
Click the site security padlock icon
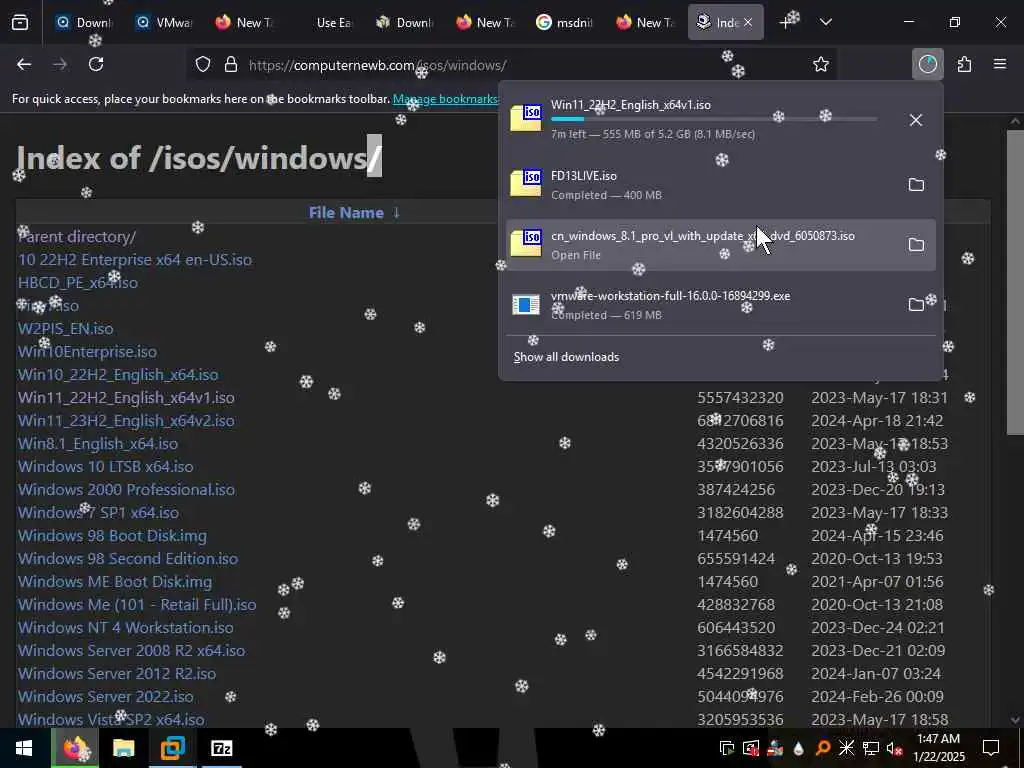coord(231,65)
